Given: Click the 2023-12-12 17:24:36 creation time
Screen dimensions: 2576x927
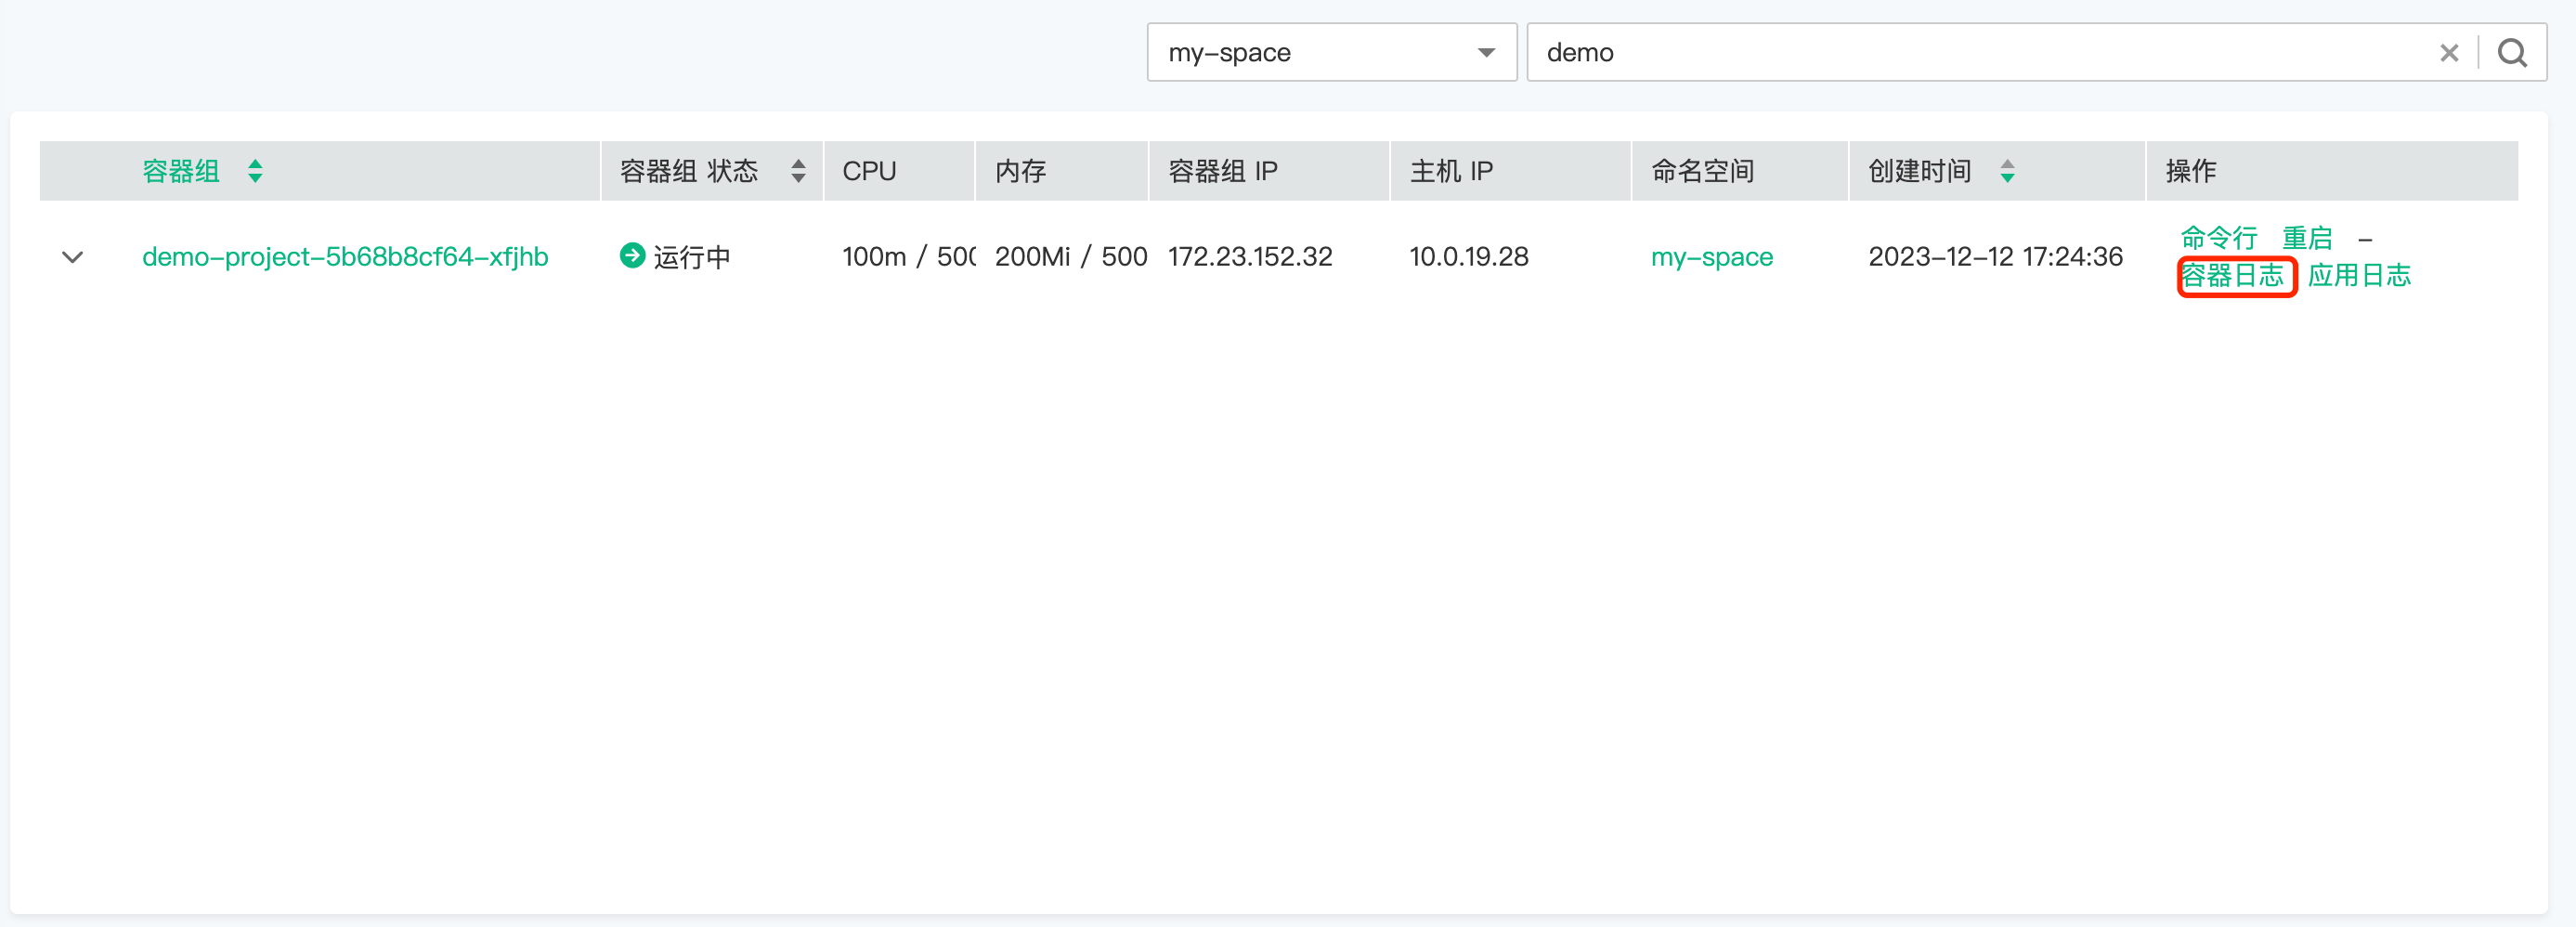Looking at the screenshot, I should (x=1995, y=257).
